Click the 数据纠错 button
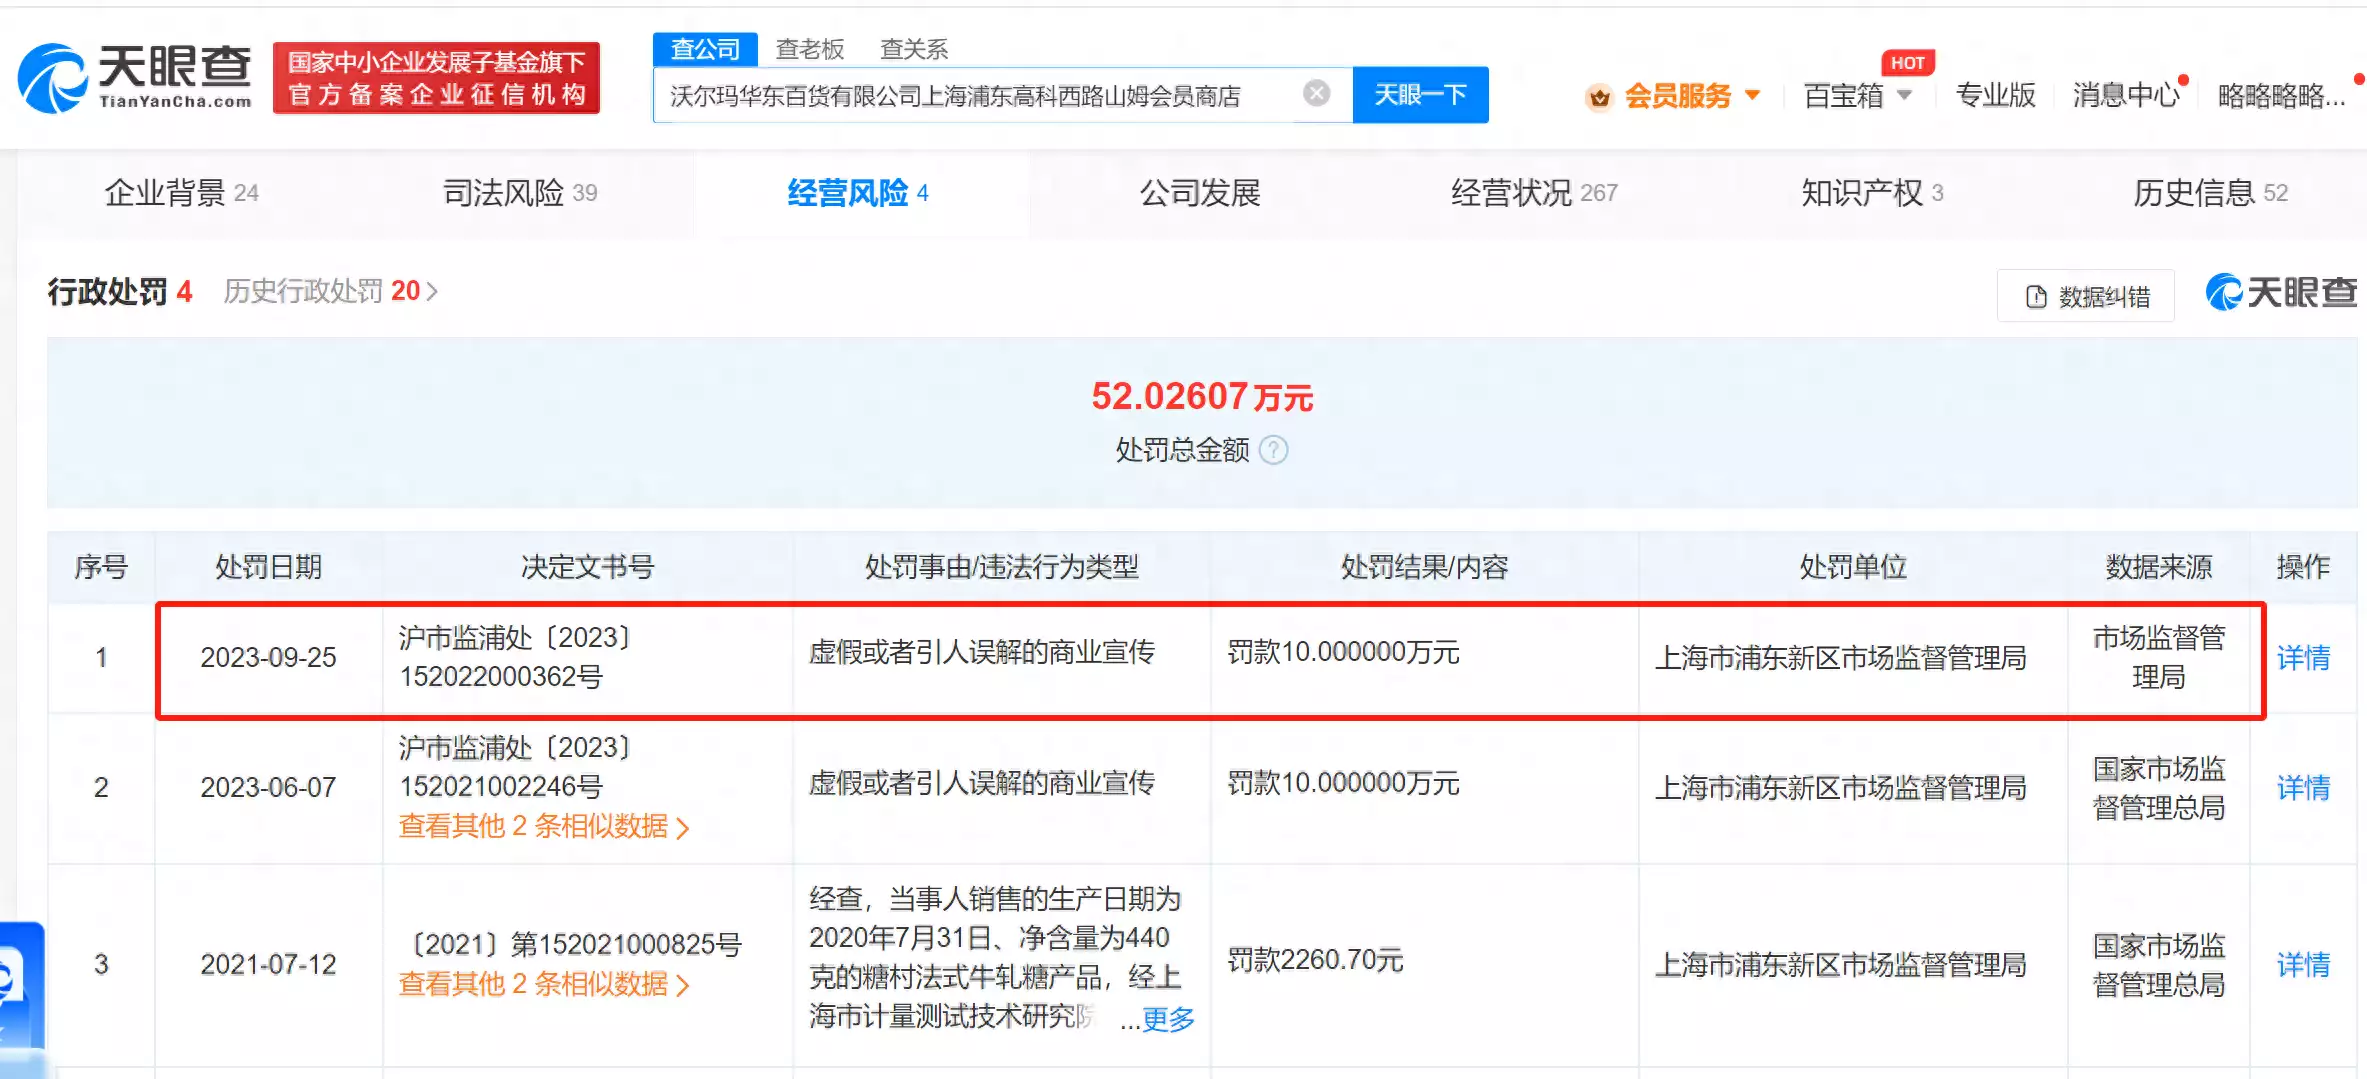This screenshot has width=2367, height=1079. (2086, 296)
